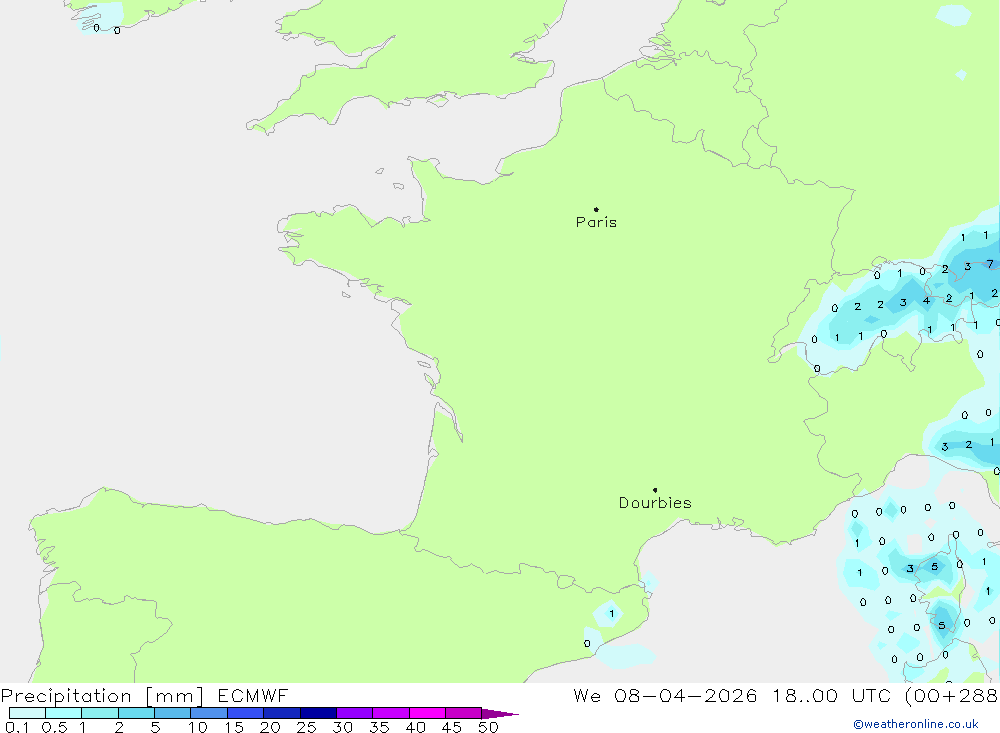This screenshot has width=1000, height=733.
Task: Select the 1–2 mm legend swatch
Action: (x=100, y=713)
